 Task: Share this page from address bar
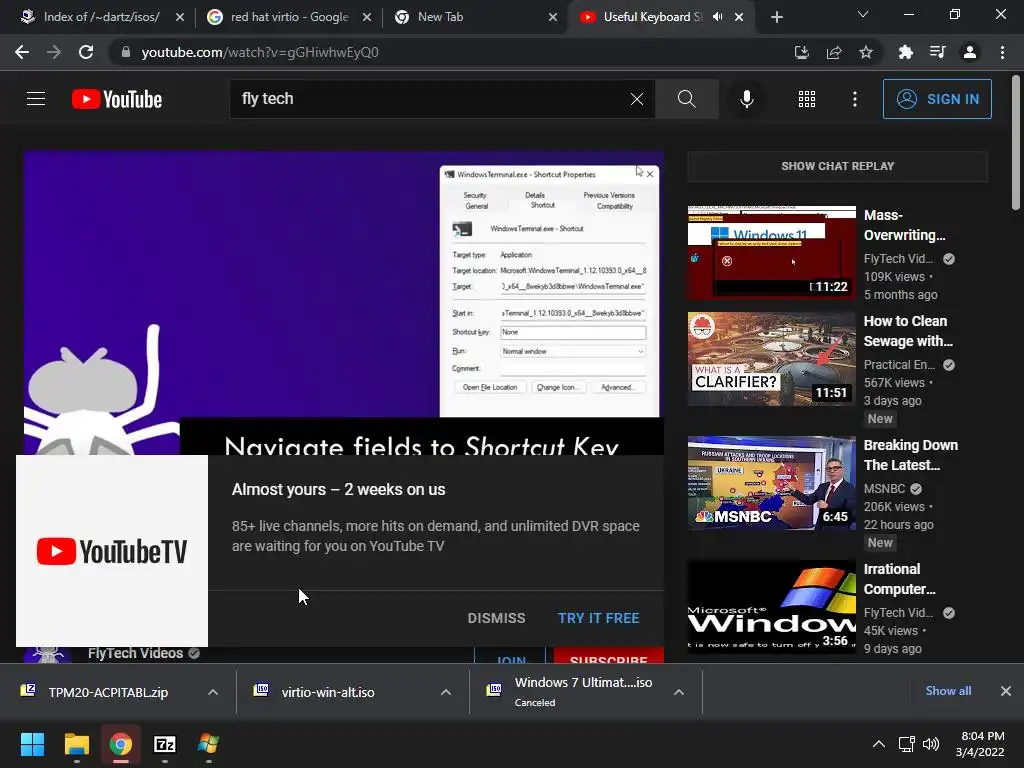(834, 52)
